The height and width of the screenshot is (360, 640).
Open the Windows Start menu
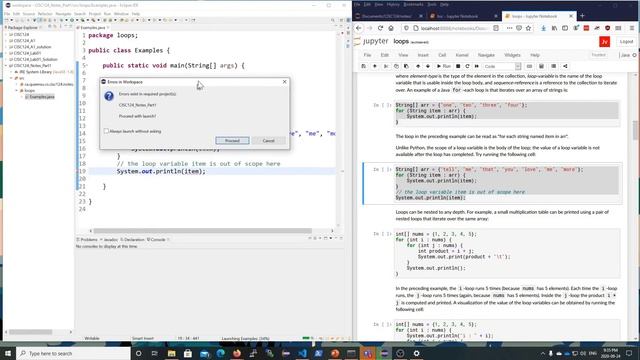click(x=8, y=353)
